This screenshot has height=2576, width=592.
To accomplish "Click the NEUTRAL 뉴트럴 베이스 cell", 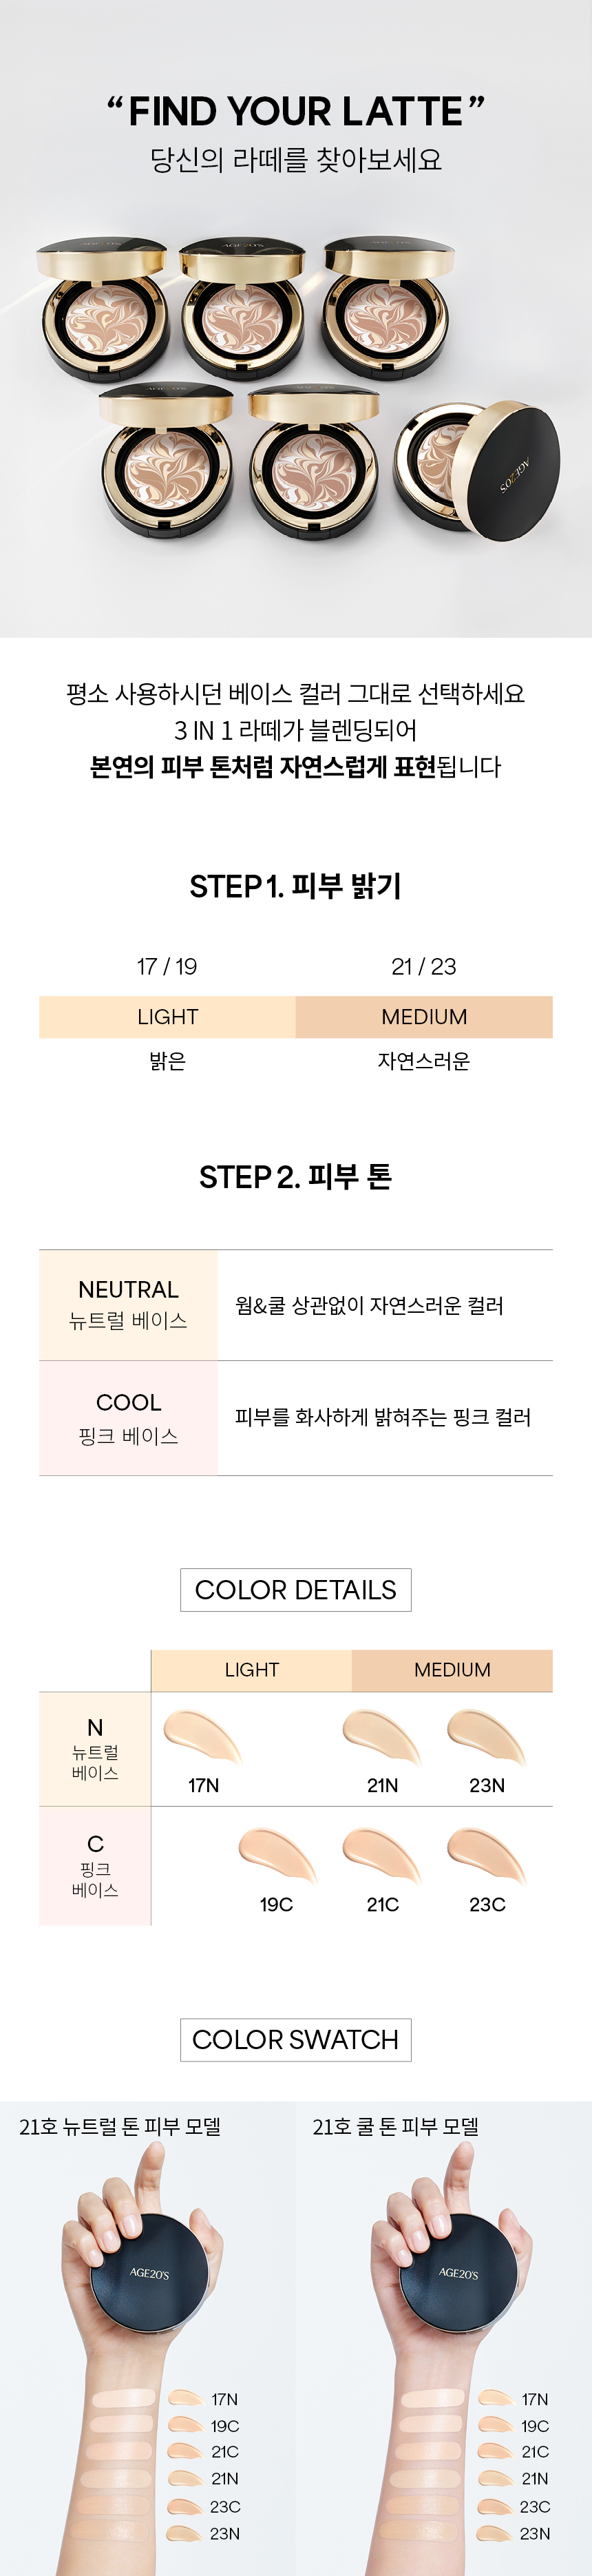I will 128,1305.
